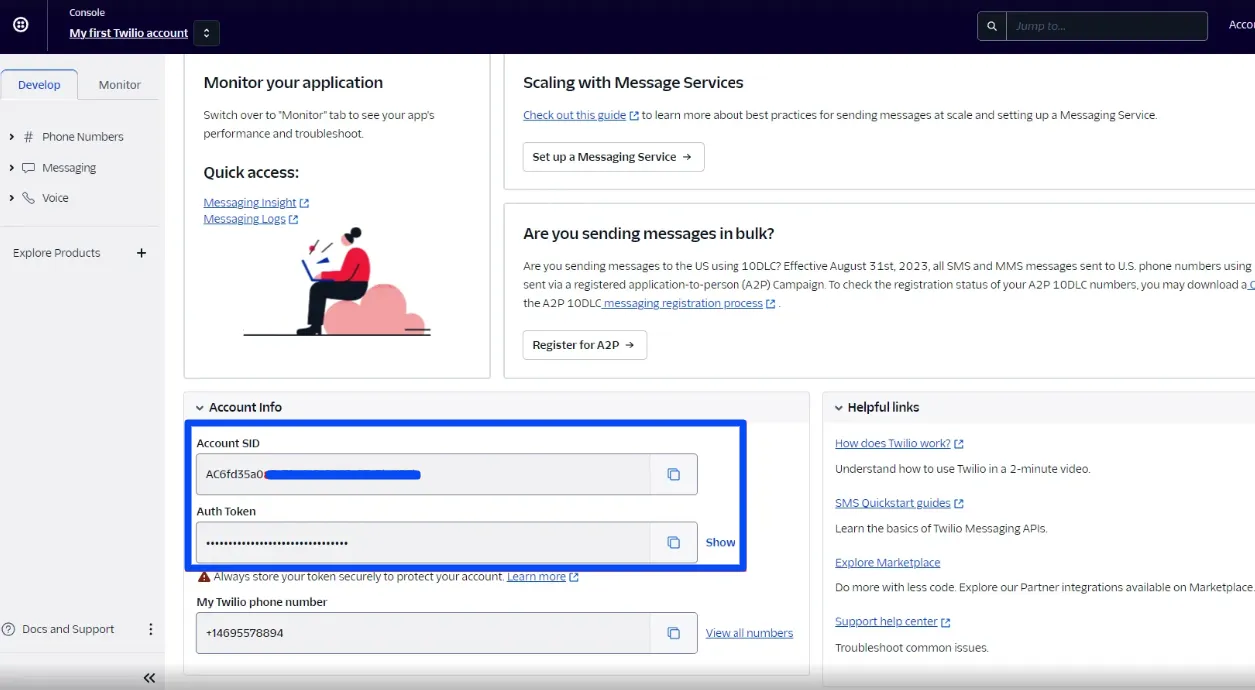This screenshot has height=690, width=1255.
Task: Expand the Messaging section
Action: [x=11, y=168]
